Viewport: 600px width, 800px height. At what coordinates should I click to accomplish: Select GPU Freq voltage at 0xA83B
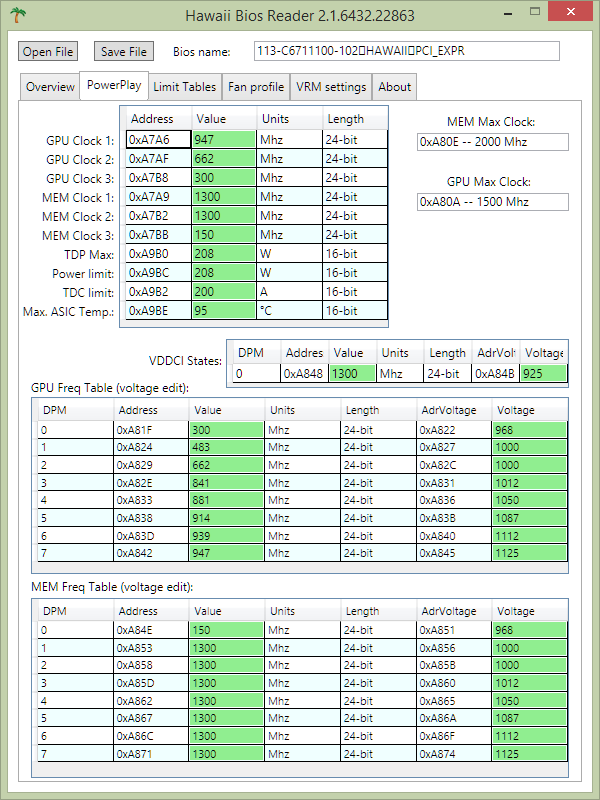pos(530,518)
